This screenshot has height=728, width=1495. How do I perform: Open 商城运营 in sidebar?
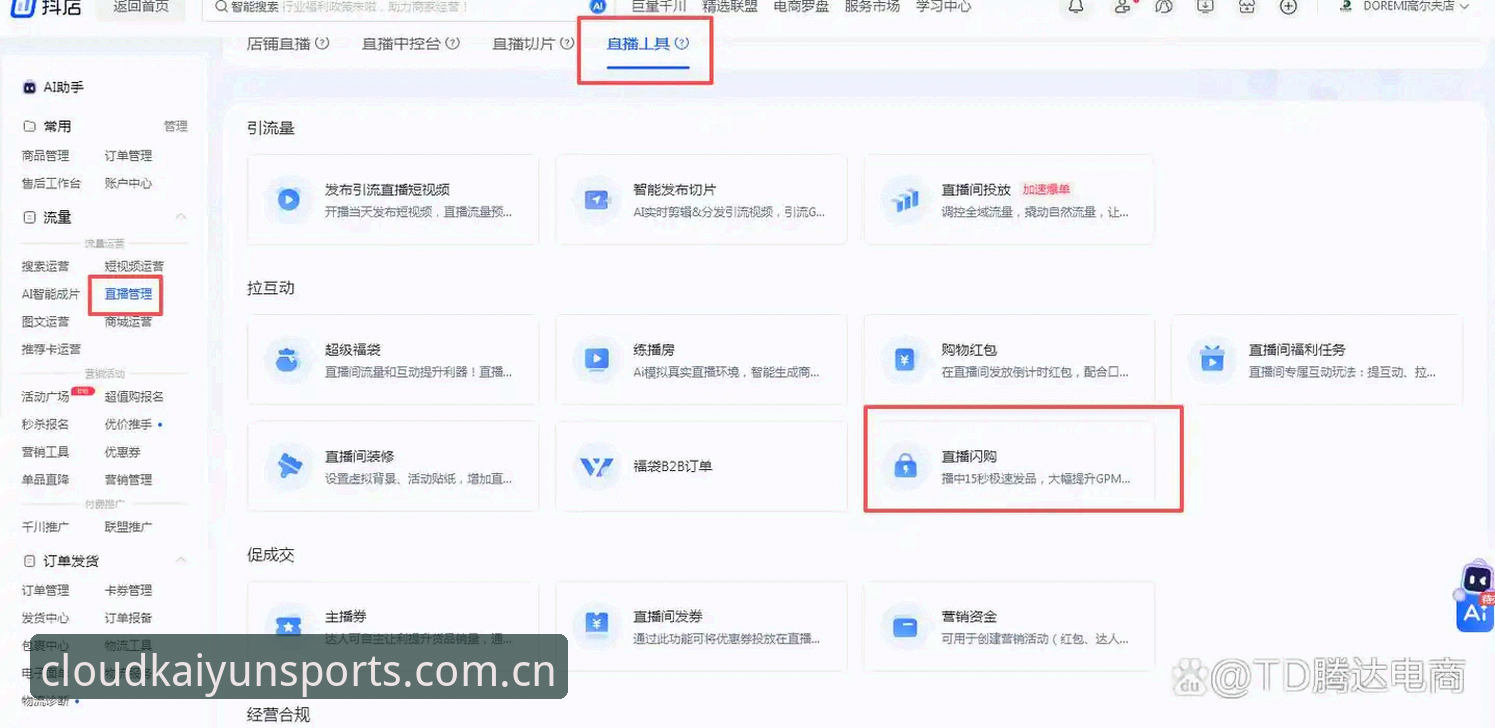pos(129,322)
